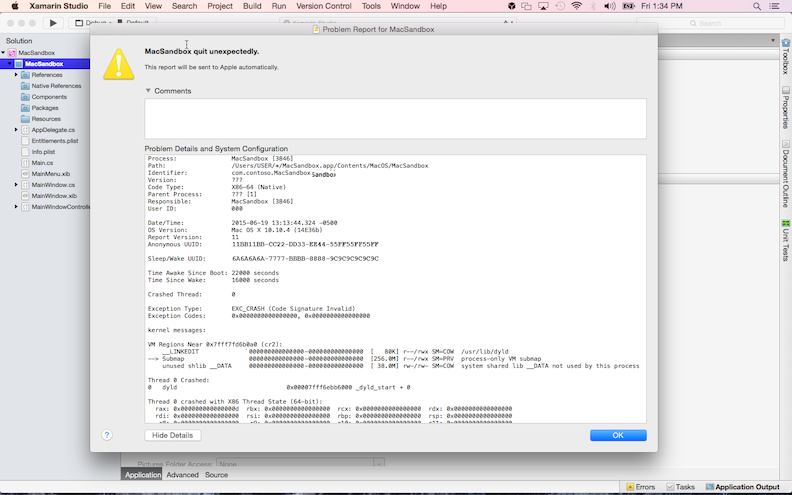Select Entitlements.plist file
Image resolution: width=792 pixels, height=495 pixels.
point(55,141)
